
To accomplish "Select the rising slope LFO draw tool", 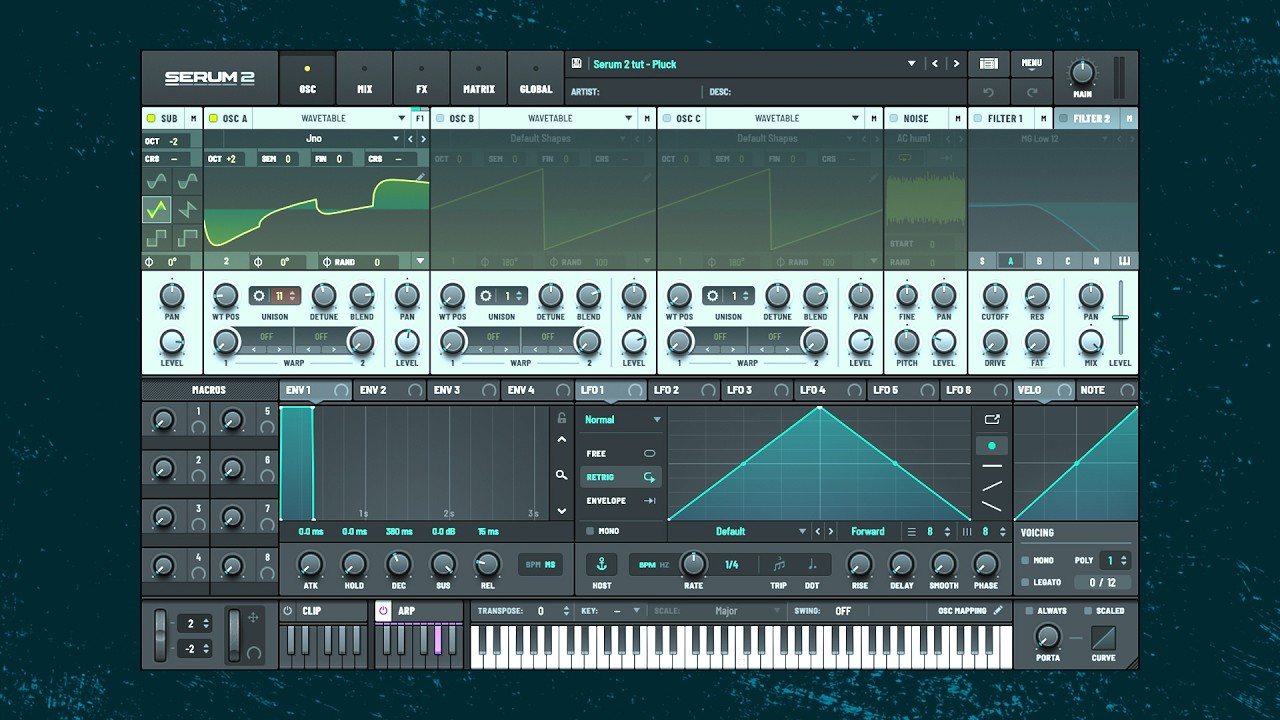I will click(992, 486).
